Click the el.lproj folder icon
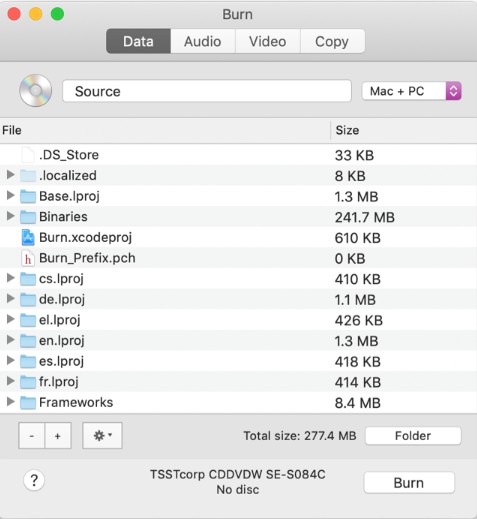The image size is (477, 519). coord(28,320)
